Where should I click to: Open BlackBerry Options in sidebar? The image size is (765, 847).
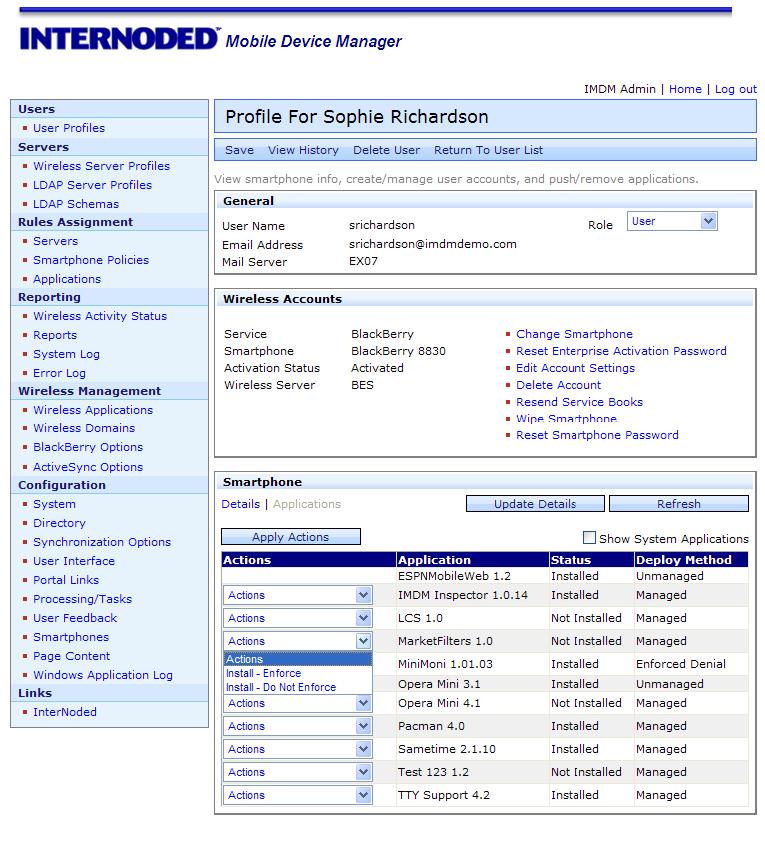pyautogui.click(x=88, y=447)
